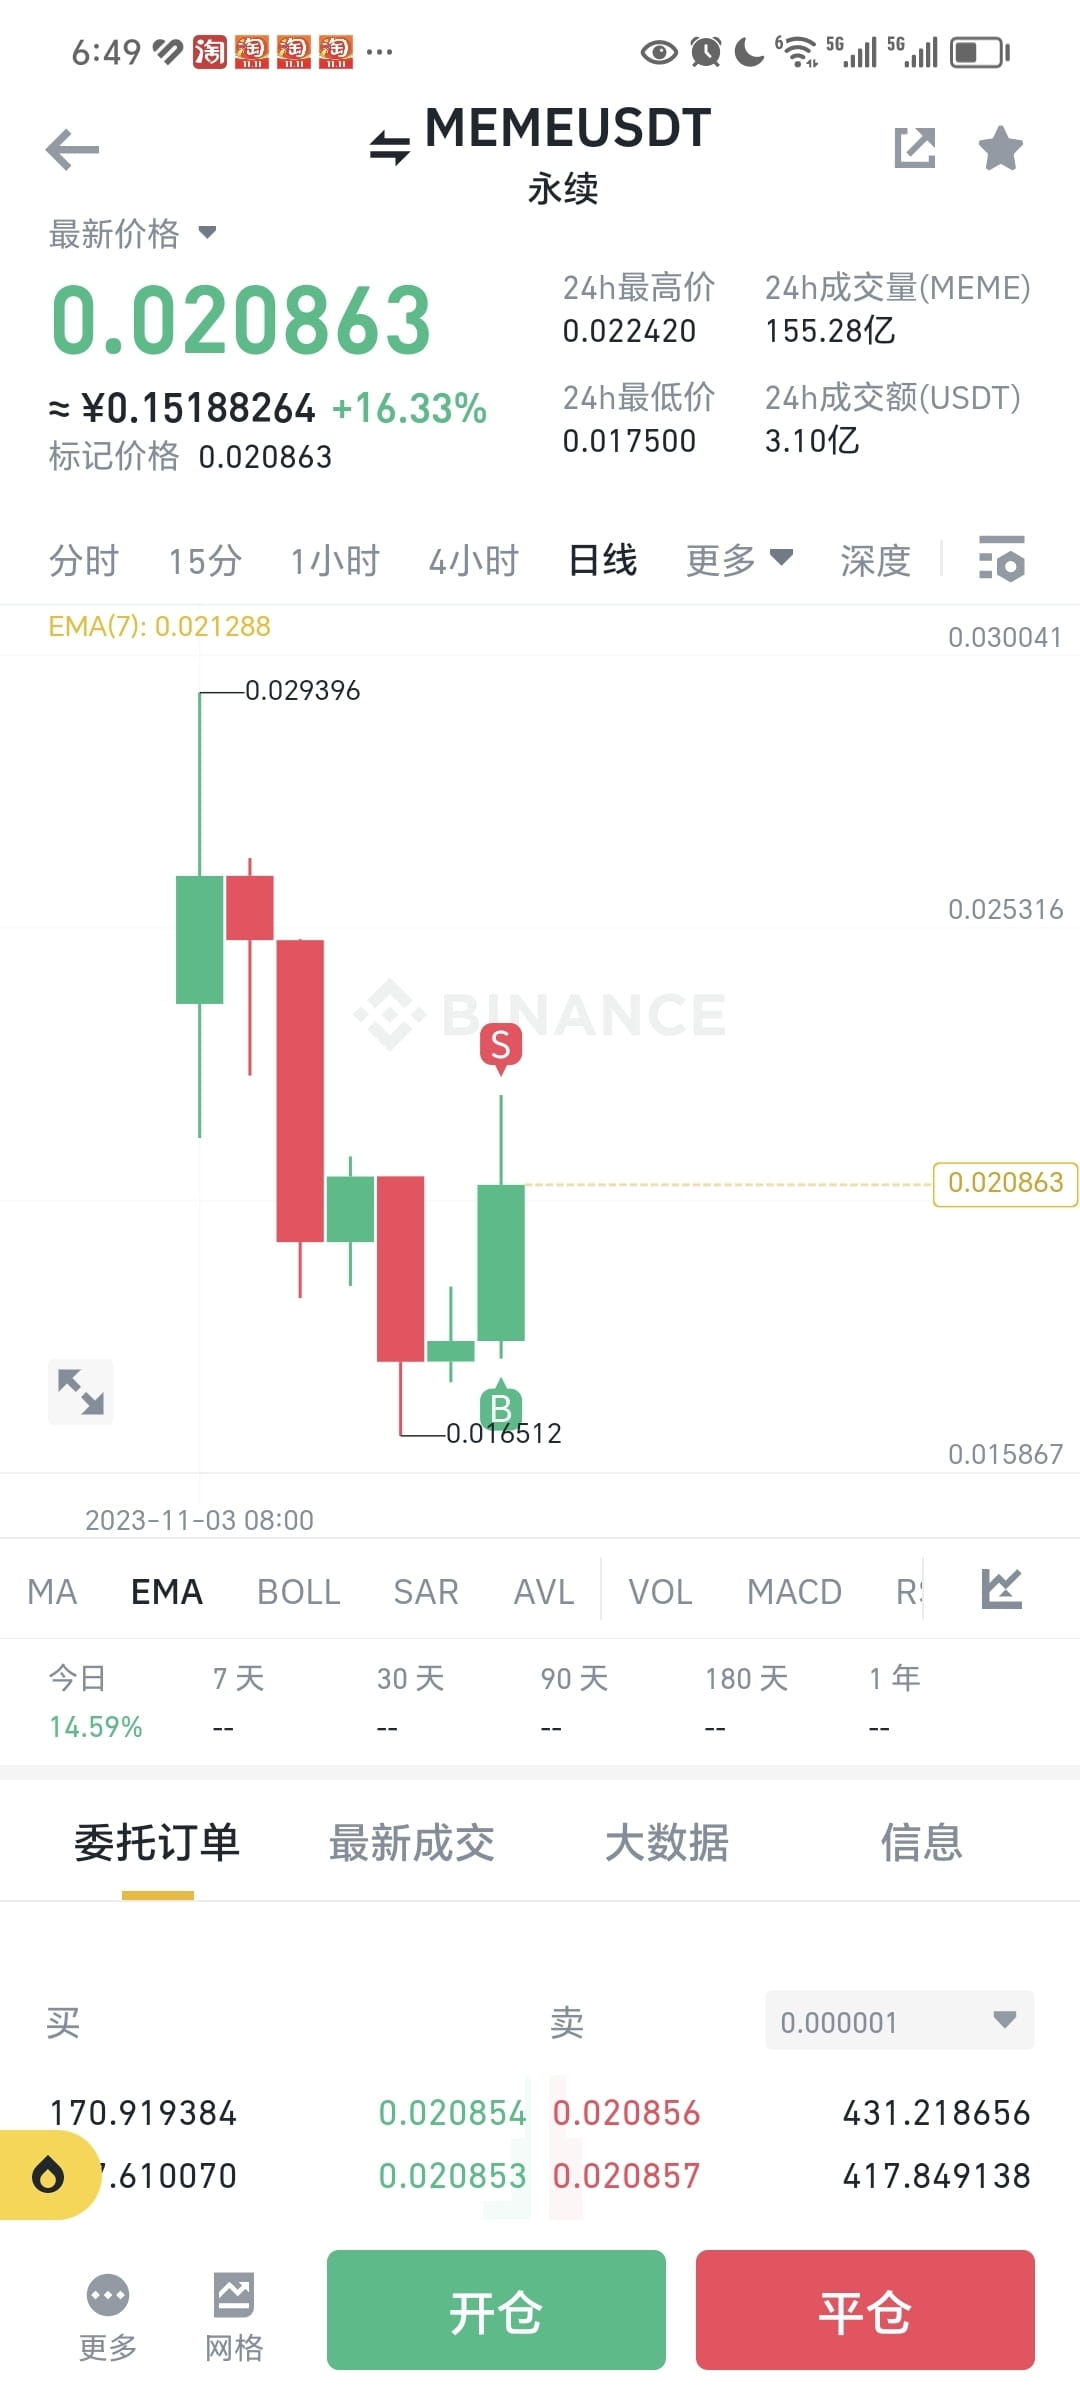Toggle the VOL indicator

(659, 1590)
